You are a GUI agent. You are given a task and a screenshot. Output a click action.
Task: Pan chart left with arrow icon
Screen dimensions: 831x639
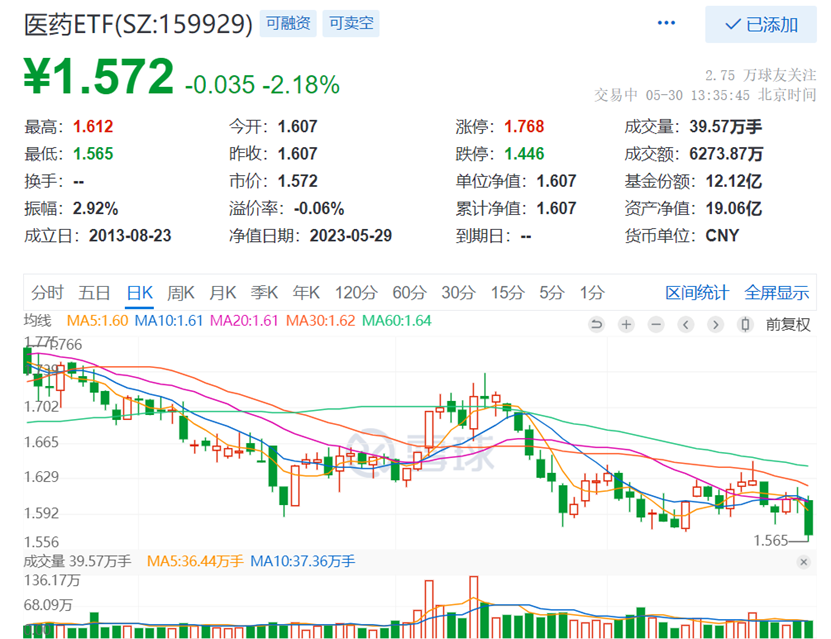click(x=686, y=324)
